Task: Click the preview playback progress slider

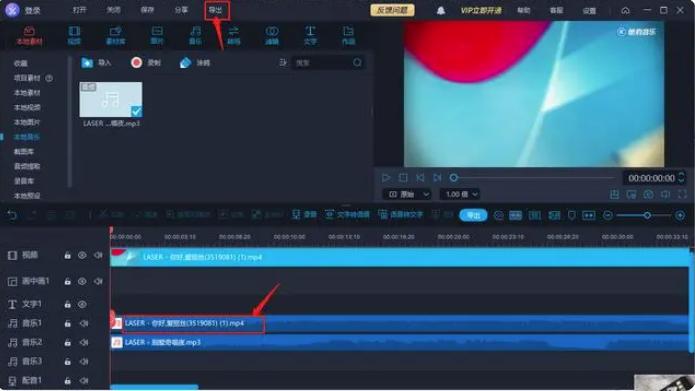Action: pos(532,178)
